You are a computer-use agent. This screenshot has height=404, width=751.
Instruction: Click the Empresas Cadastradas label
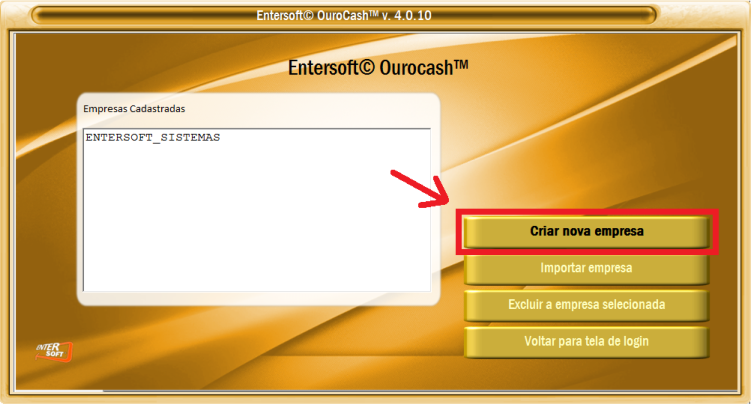click(134, 109)
